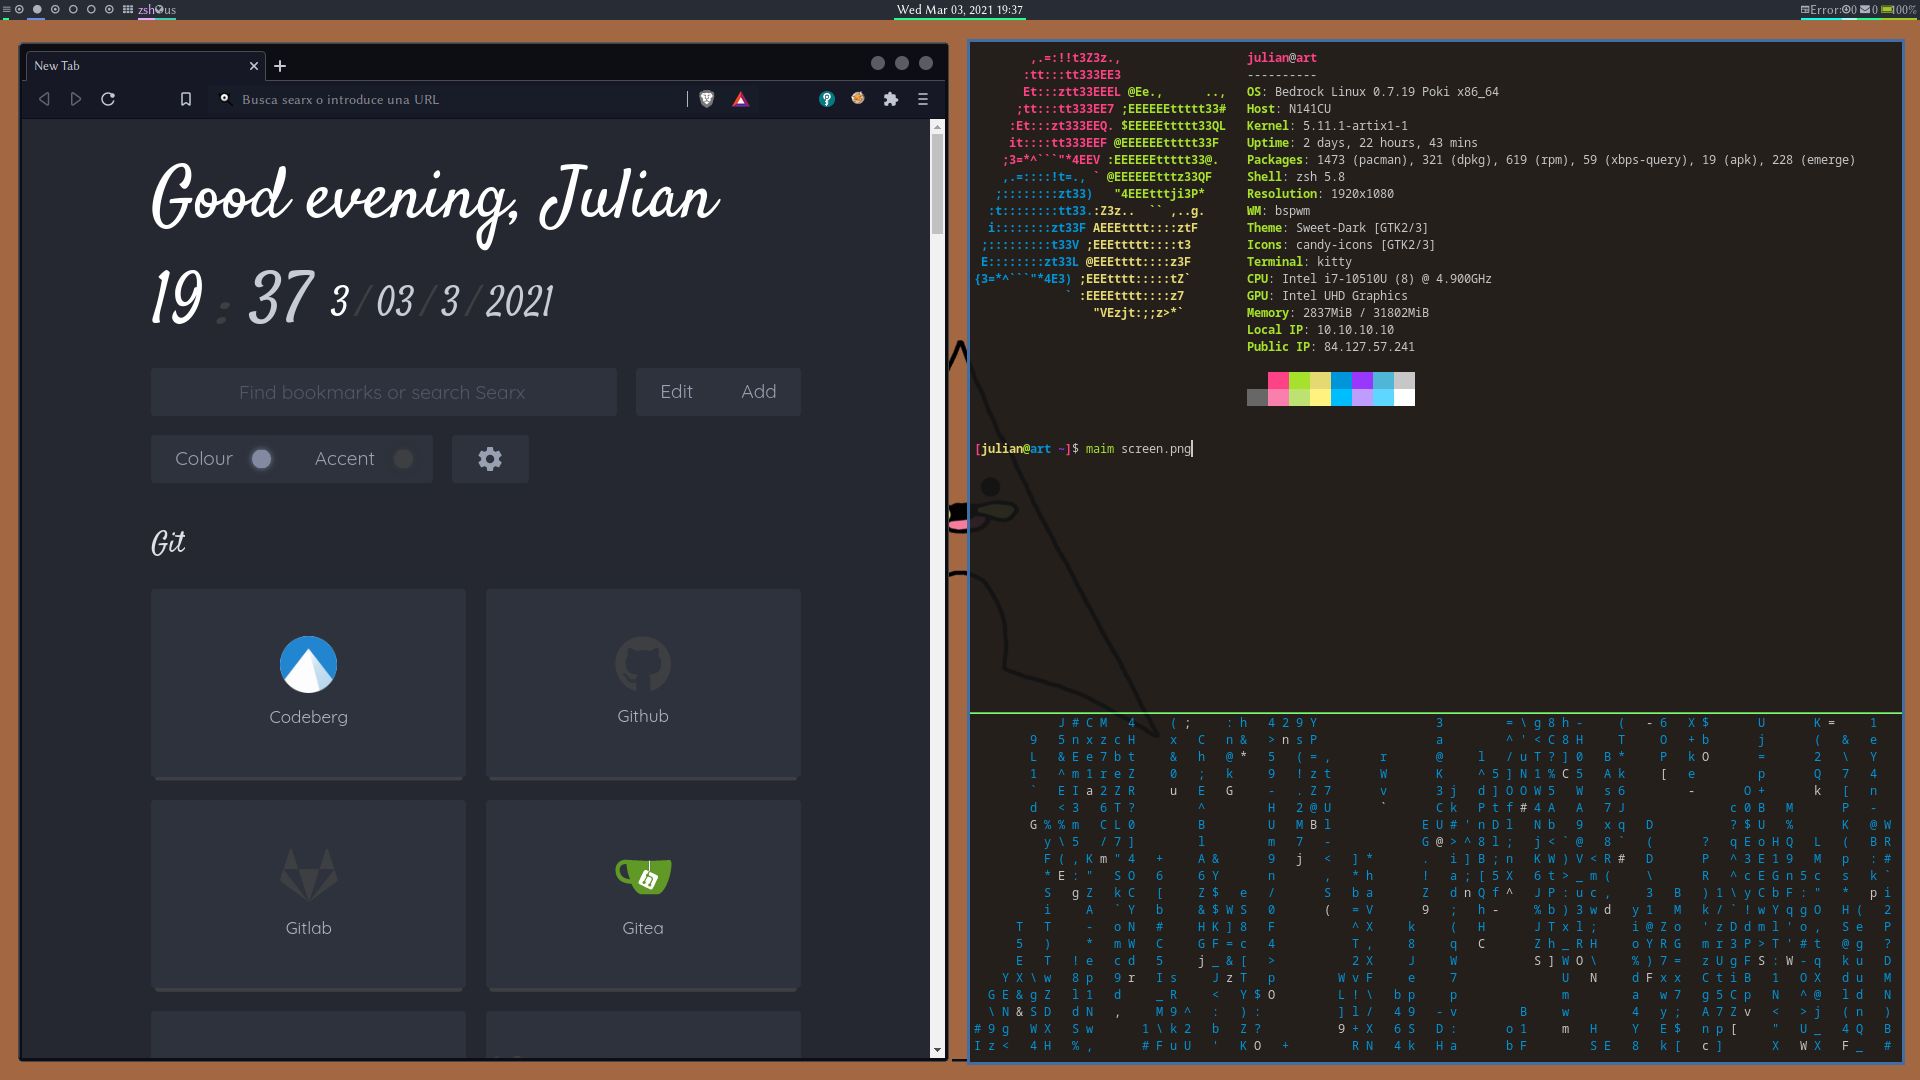Viewport: 1920px width, 1080px height.
Task: Open the start page settings gear
Action: (x=490, y=458)
